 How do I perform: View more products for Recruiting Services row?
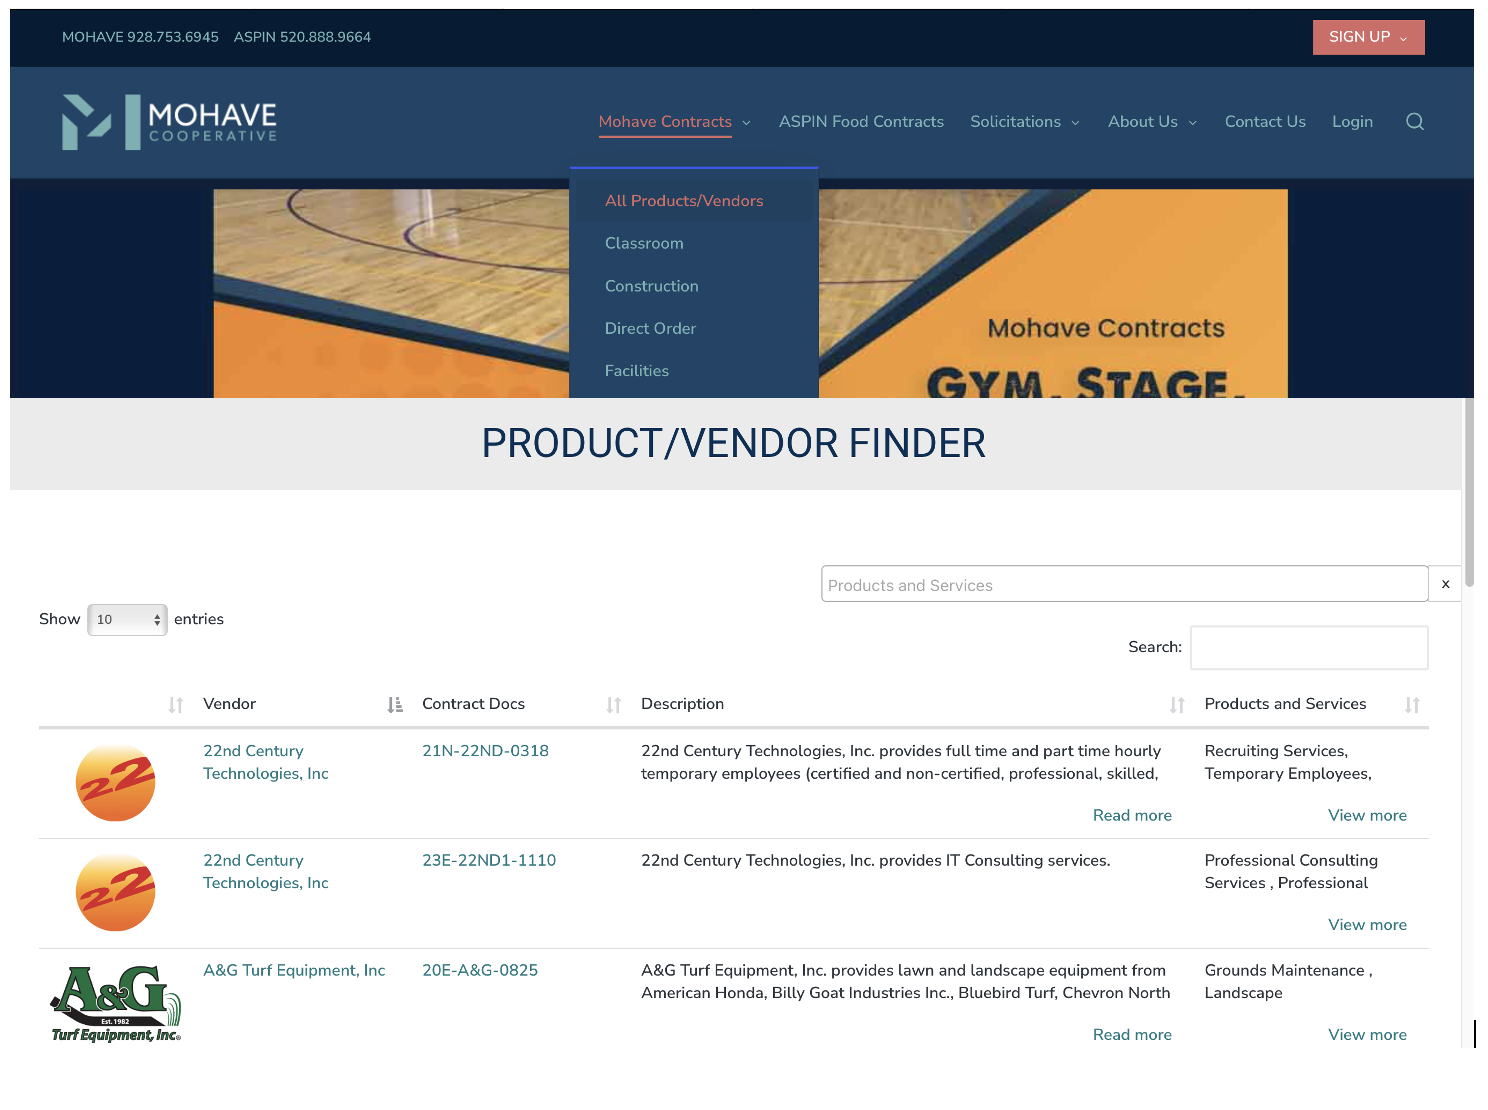(x=1367, y=816)
